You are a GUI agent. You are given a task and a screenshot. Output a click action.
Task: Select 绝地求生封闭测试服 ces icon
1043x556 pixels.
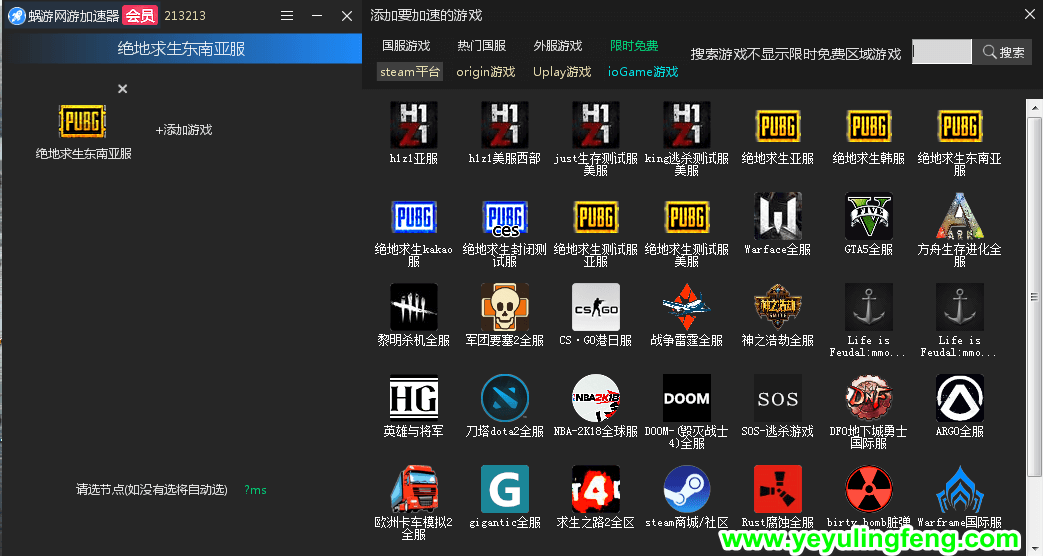click(505, 216)
